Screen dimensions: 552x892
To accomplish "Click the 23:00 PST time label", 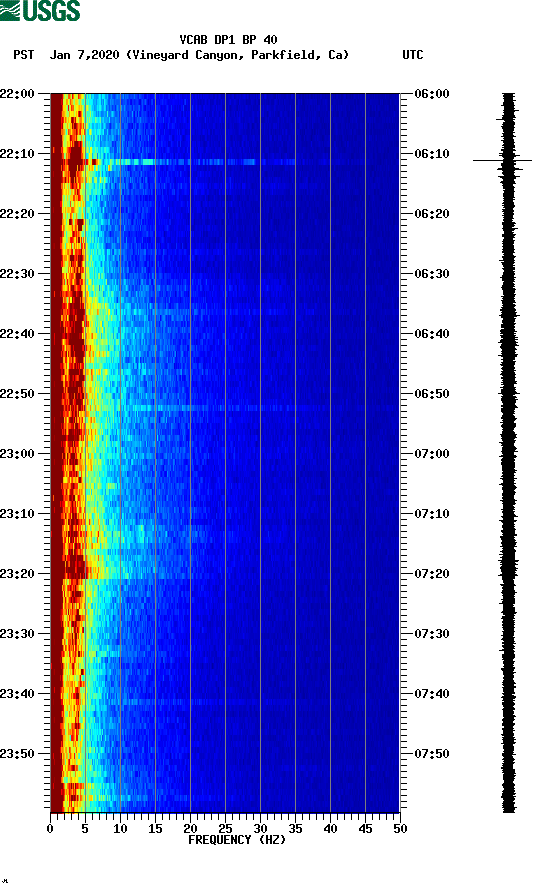I will coord(17,454).
